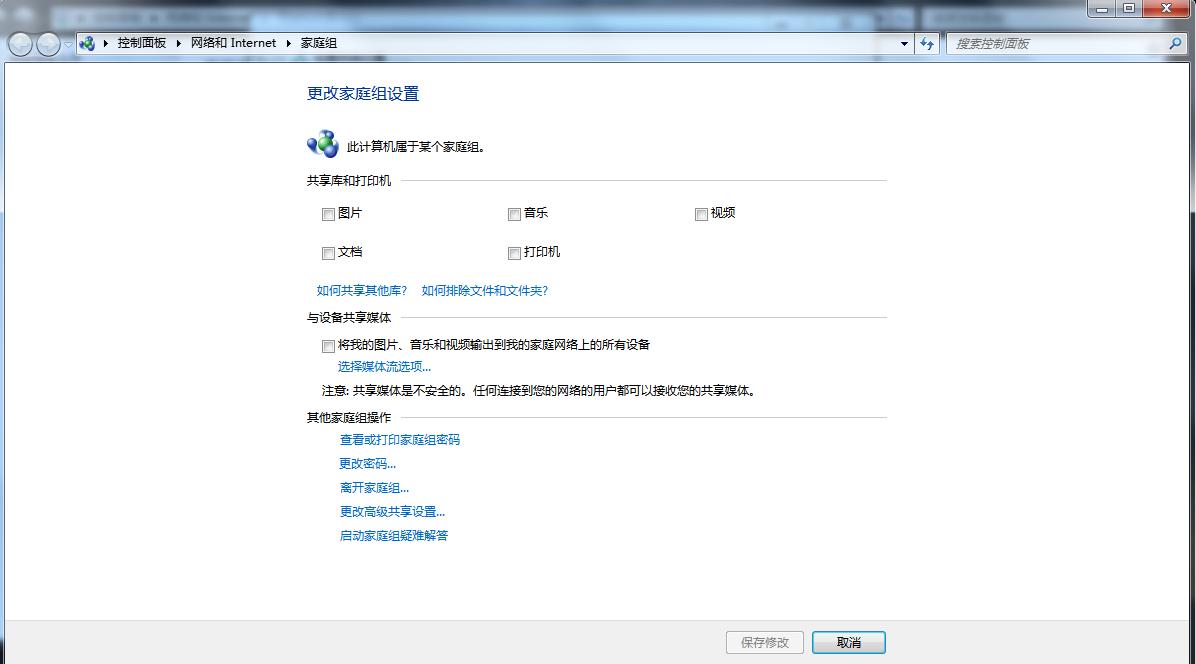
Task: Enable the 文档 sharing checkbox
Action: click(x=328, y=253)
